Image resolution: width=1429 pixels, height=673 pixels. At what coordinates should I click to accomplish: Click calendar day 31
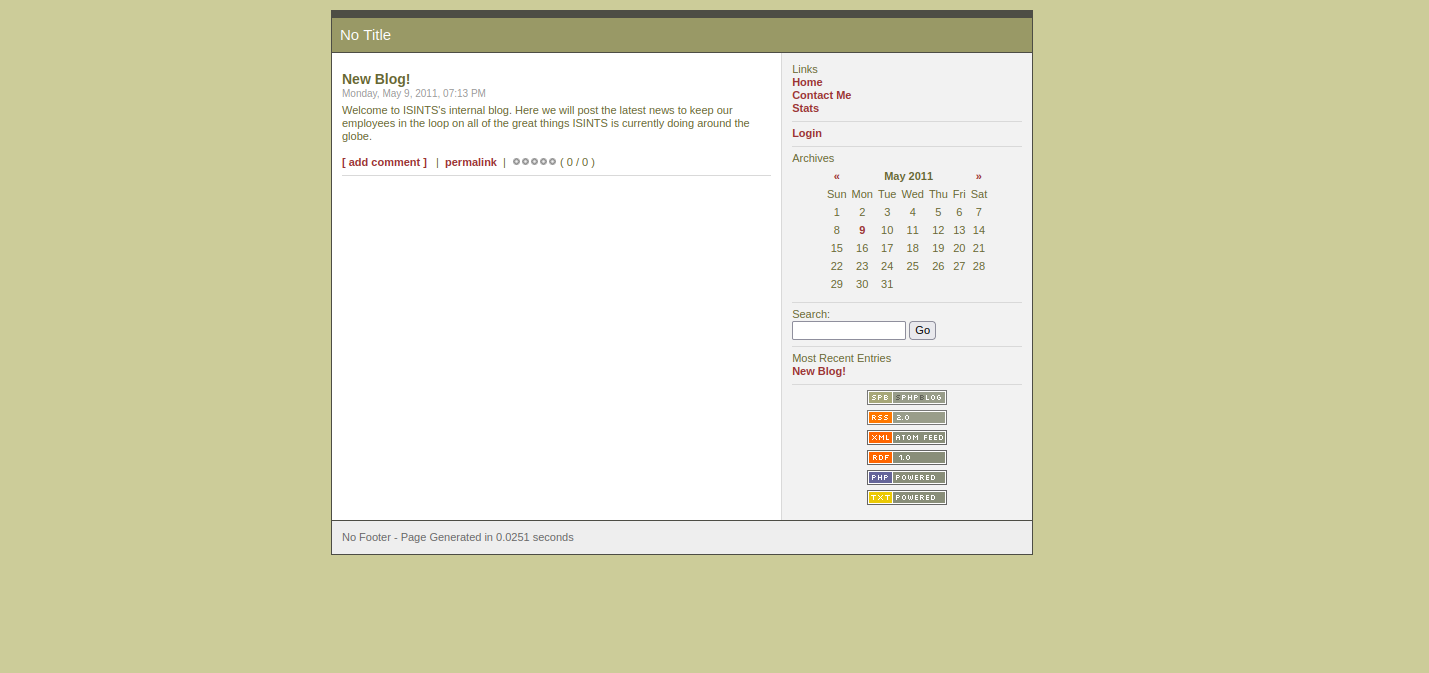pyautogui.click(x=887, y=284)
